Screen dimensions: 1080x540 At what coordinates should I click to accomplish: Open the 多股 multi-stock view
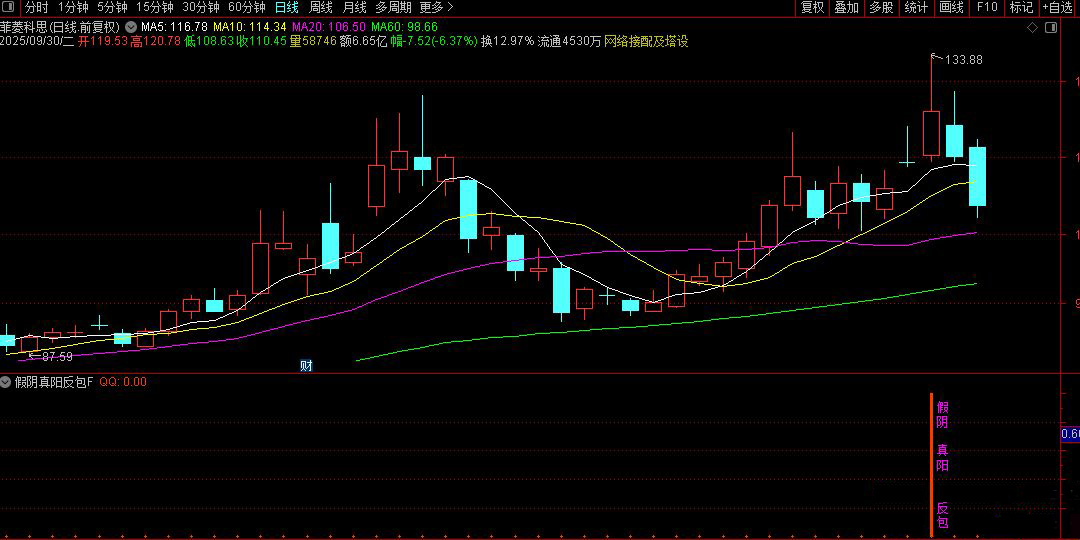tap(881, 8)
